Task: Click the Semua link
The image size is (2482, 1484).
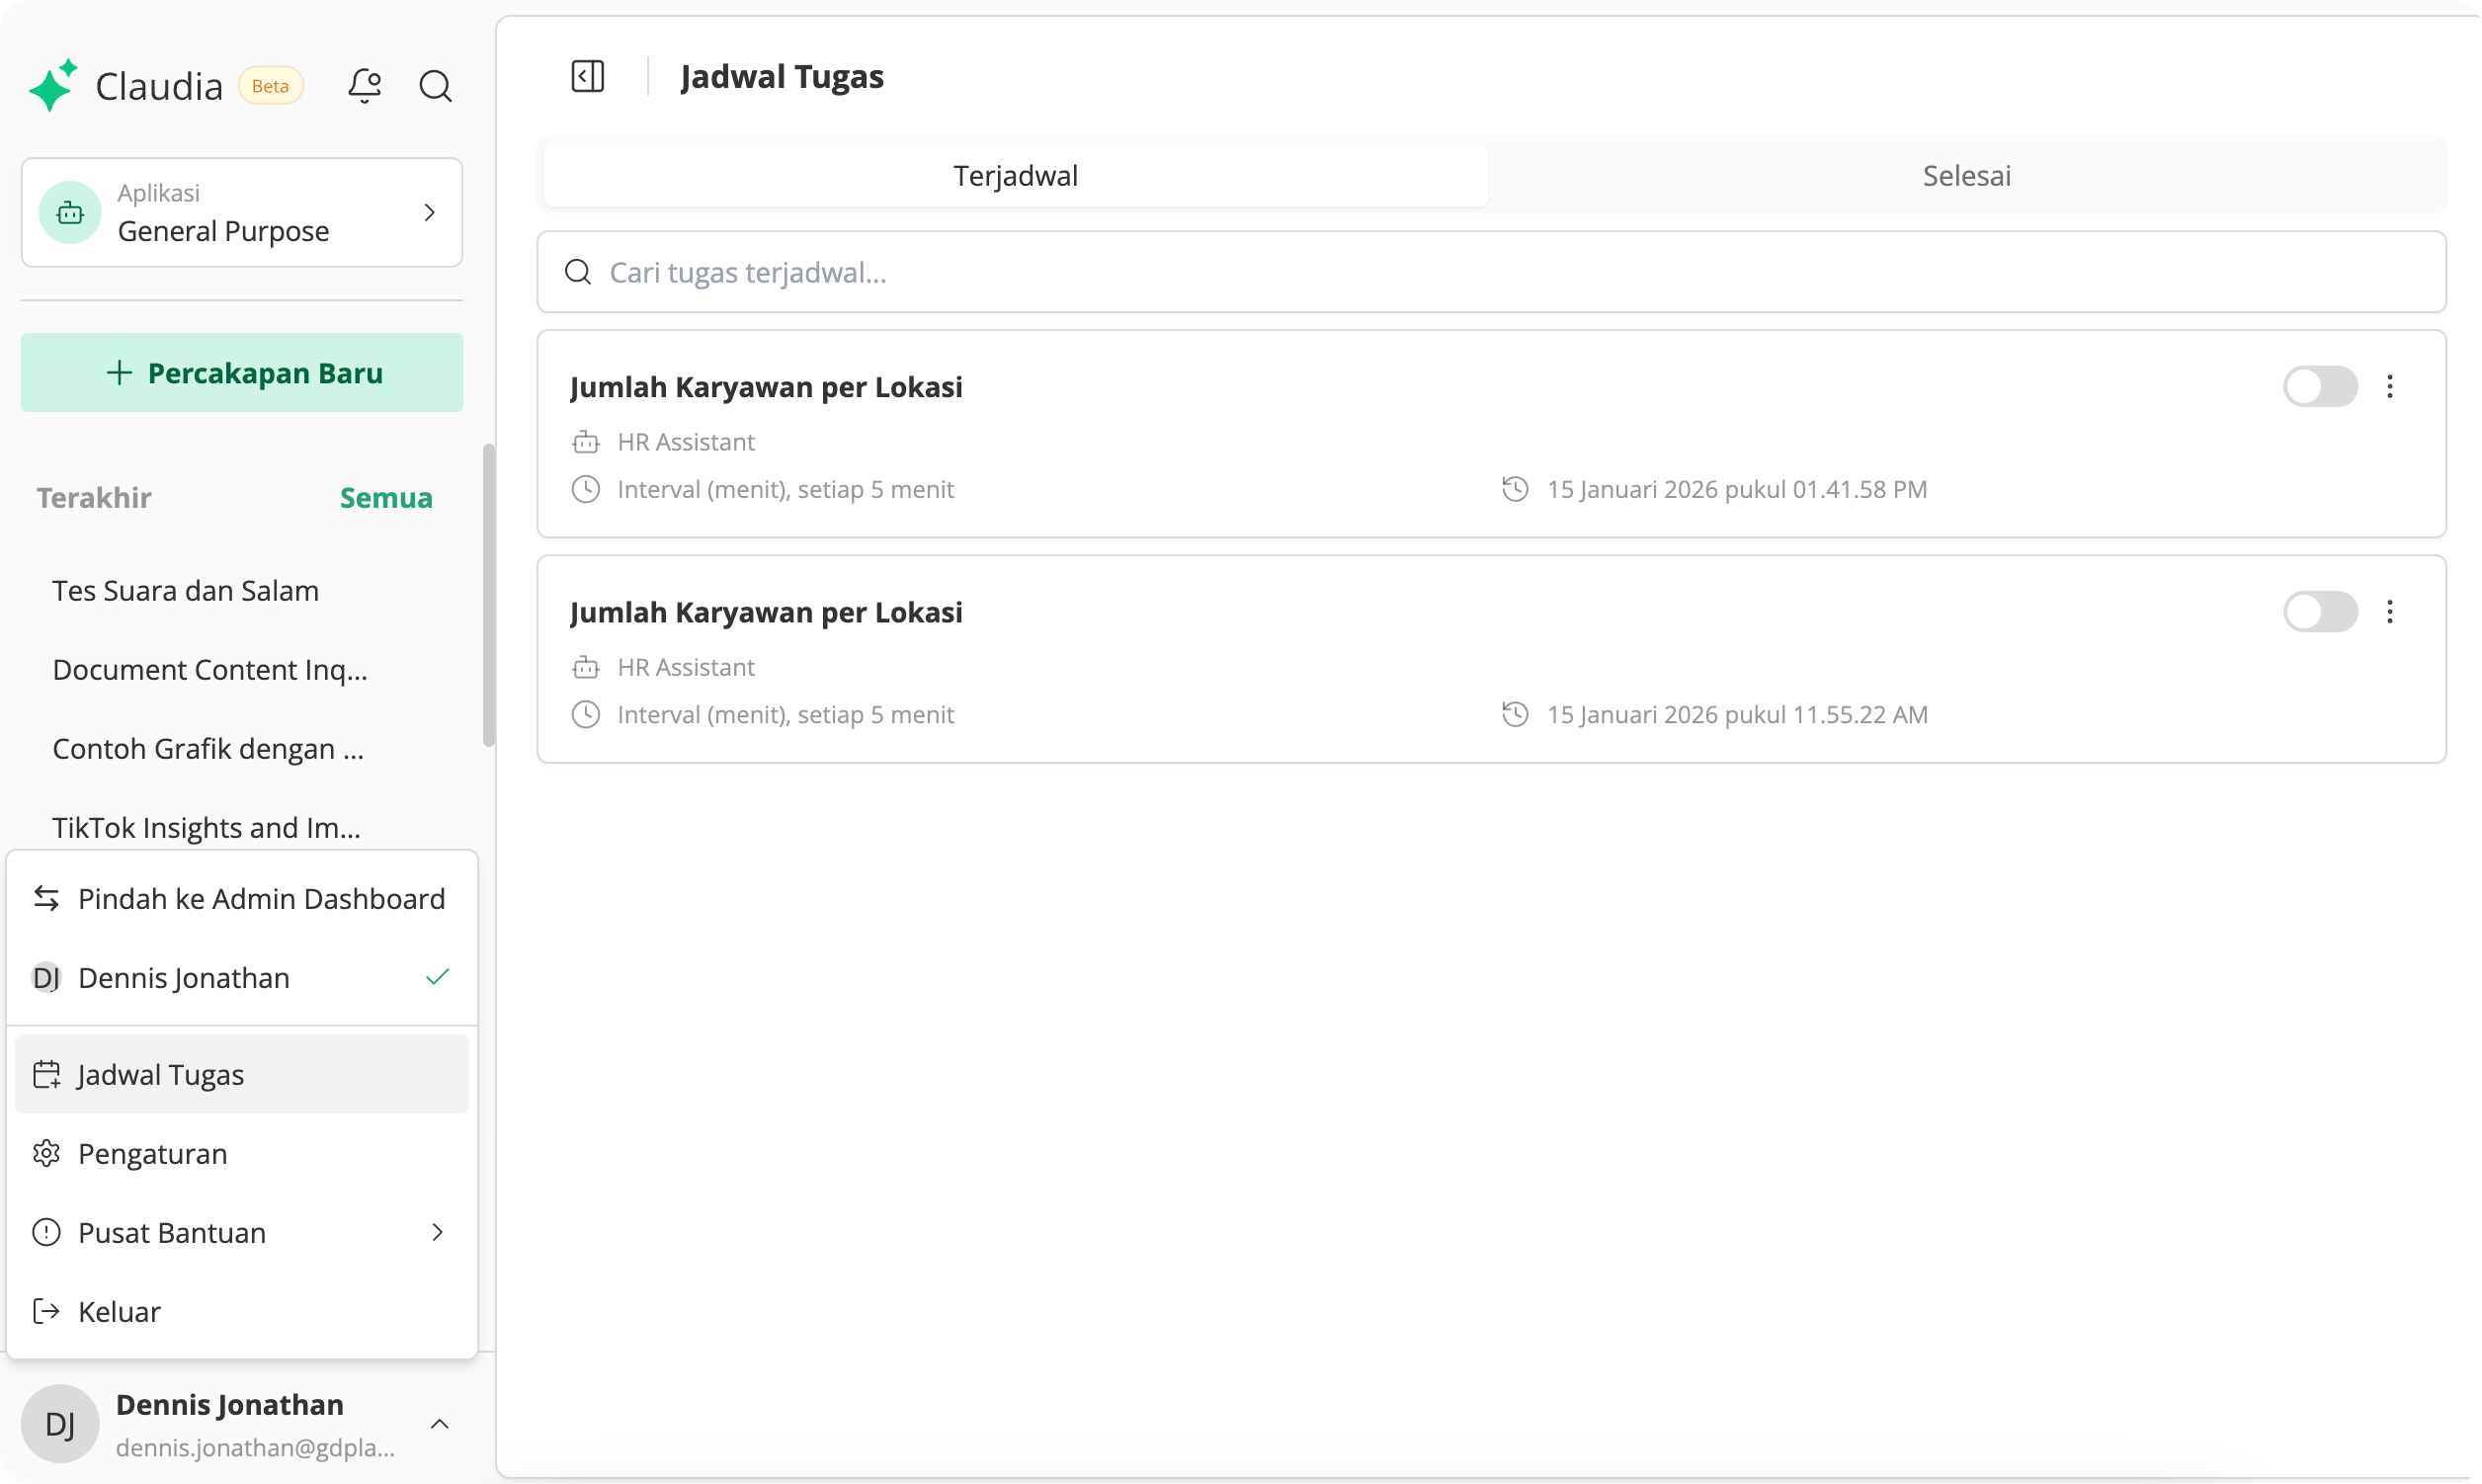Action: [386, 498]
